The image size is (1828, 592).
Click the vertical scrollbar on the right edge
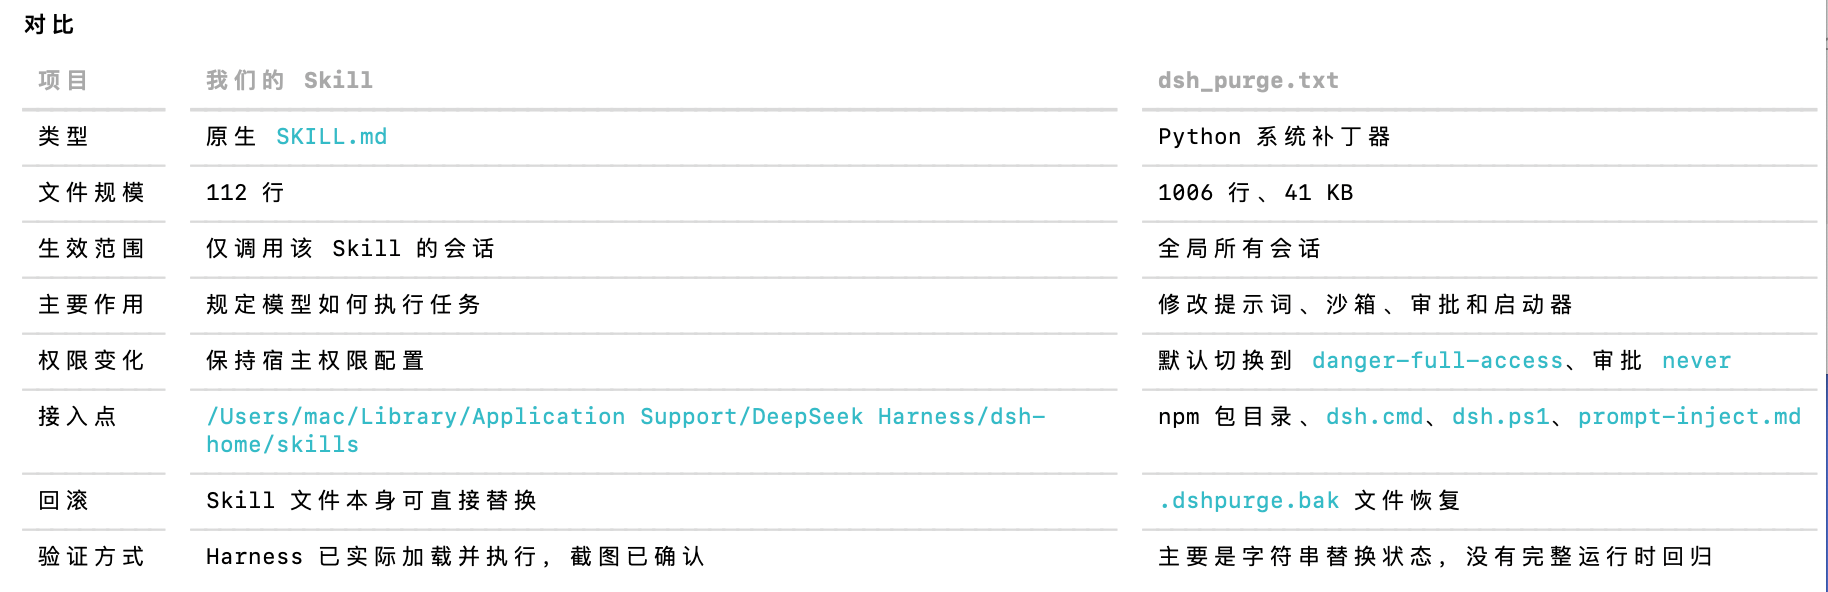[1826, 483]
